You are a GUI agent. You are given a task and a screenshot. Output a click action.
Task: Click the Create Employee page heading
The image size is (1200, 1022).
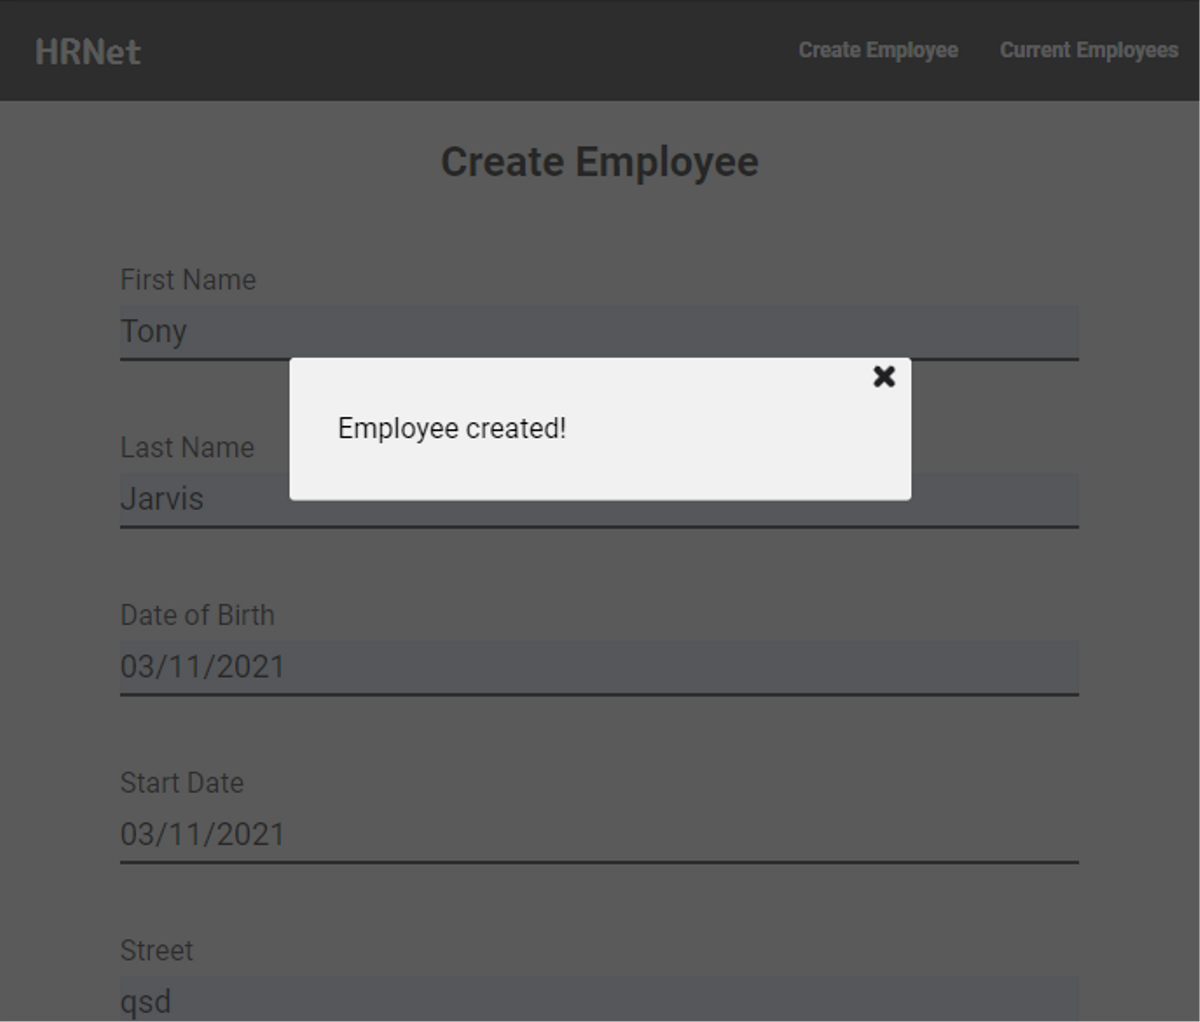[x=600, y=162]
